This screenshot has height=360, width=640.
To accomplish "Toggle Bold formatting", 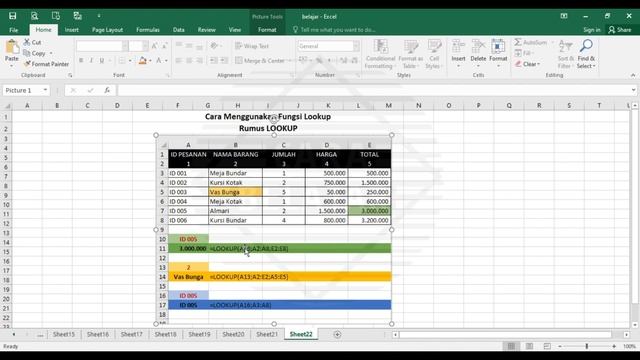I will pyautogui.click(x=81, y=60).
